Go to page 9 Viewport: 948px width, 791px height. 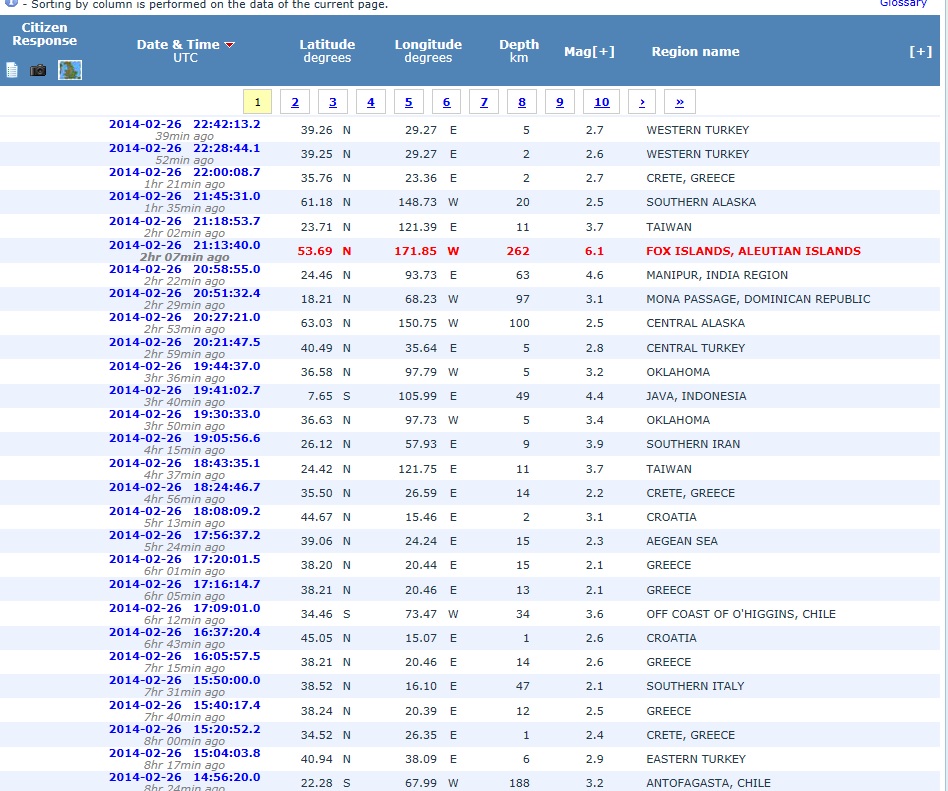(560, 102)
